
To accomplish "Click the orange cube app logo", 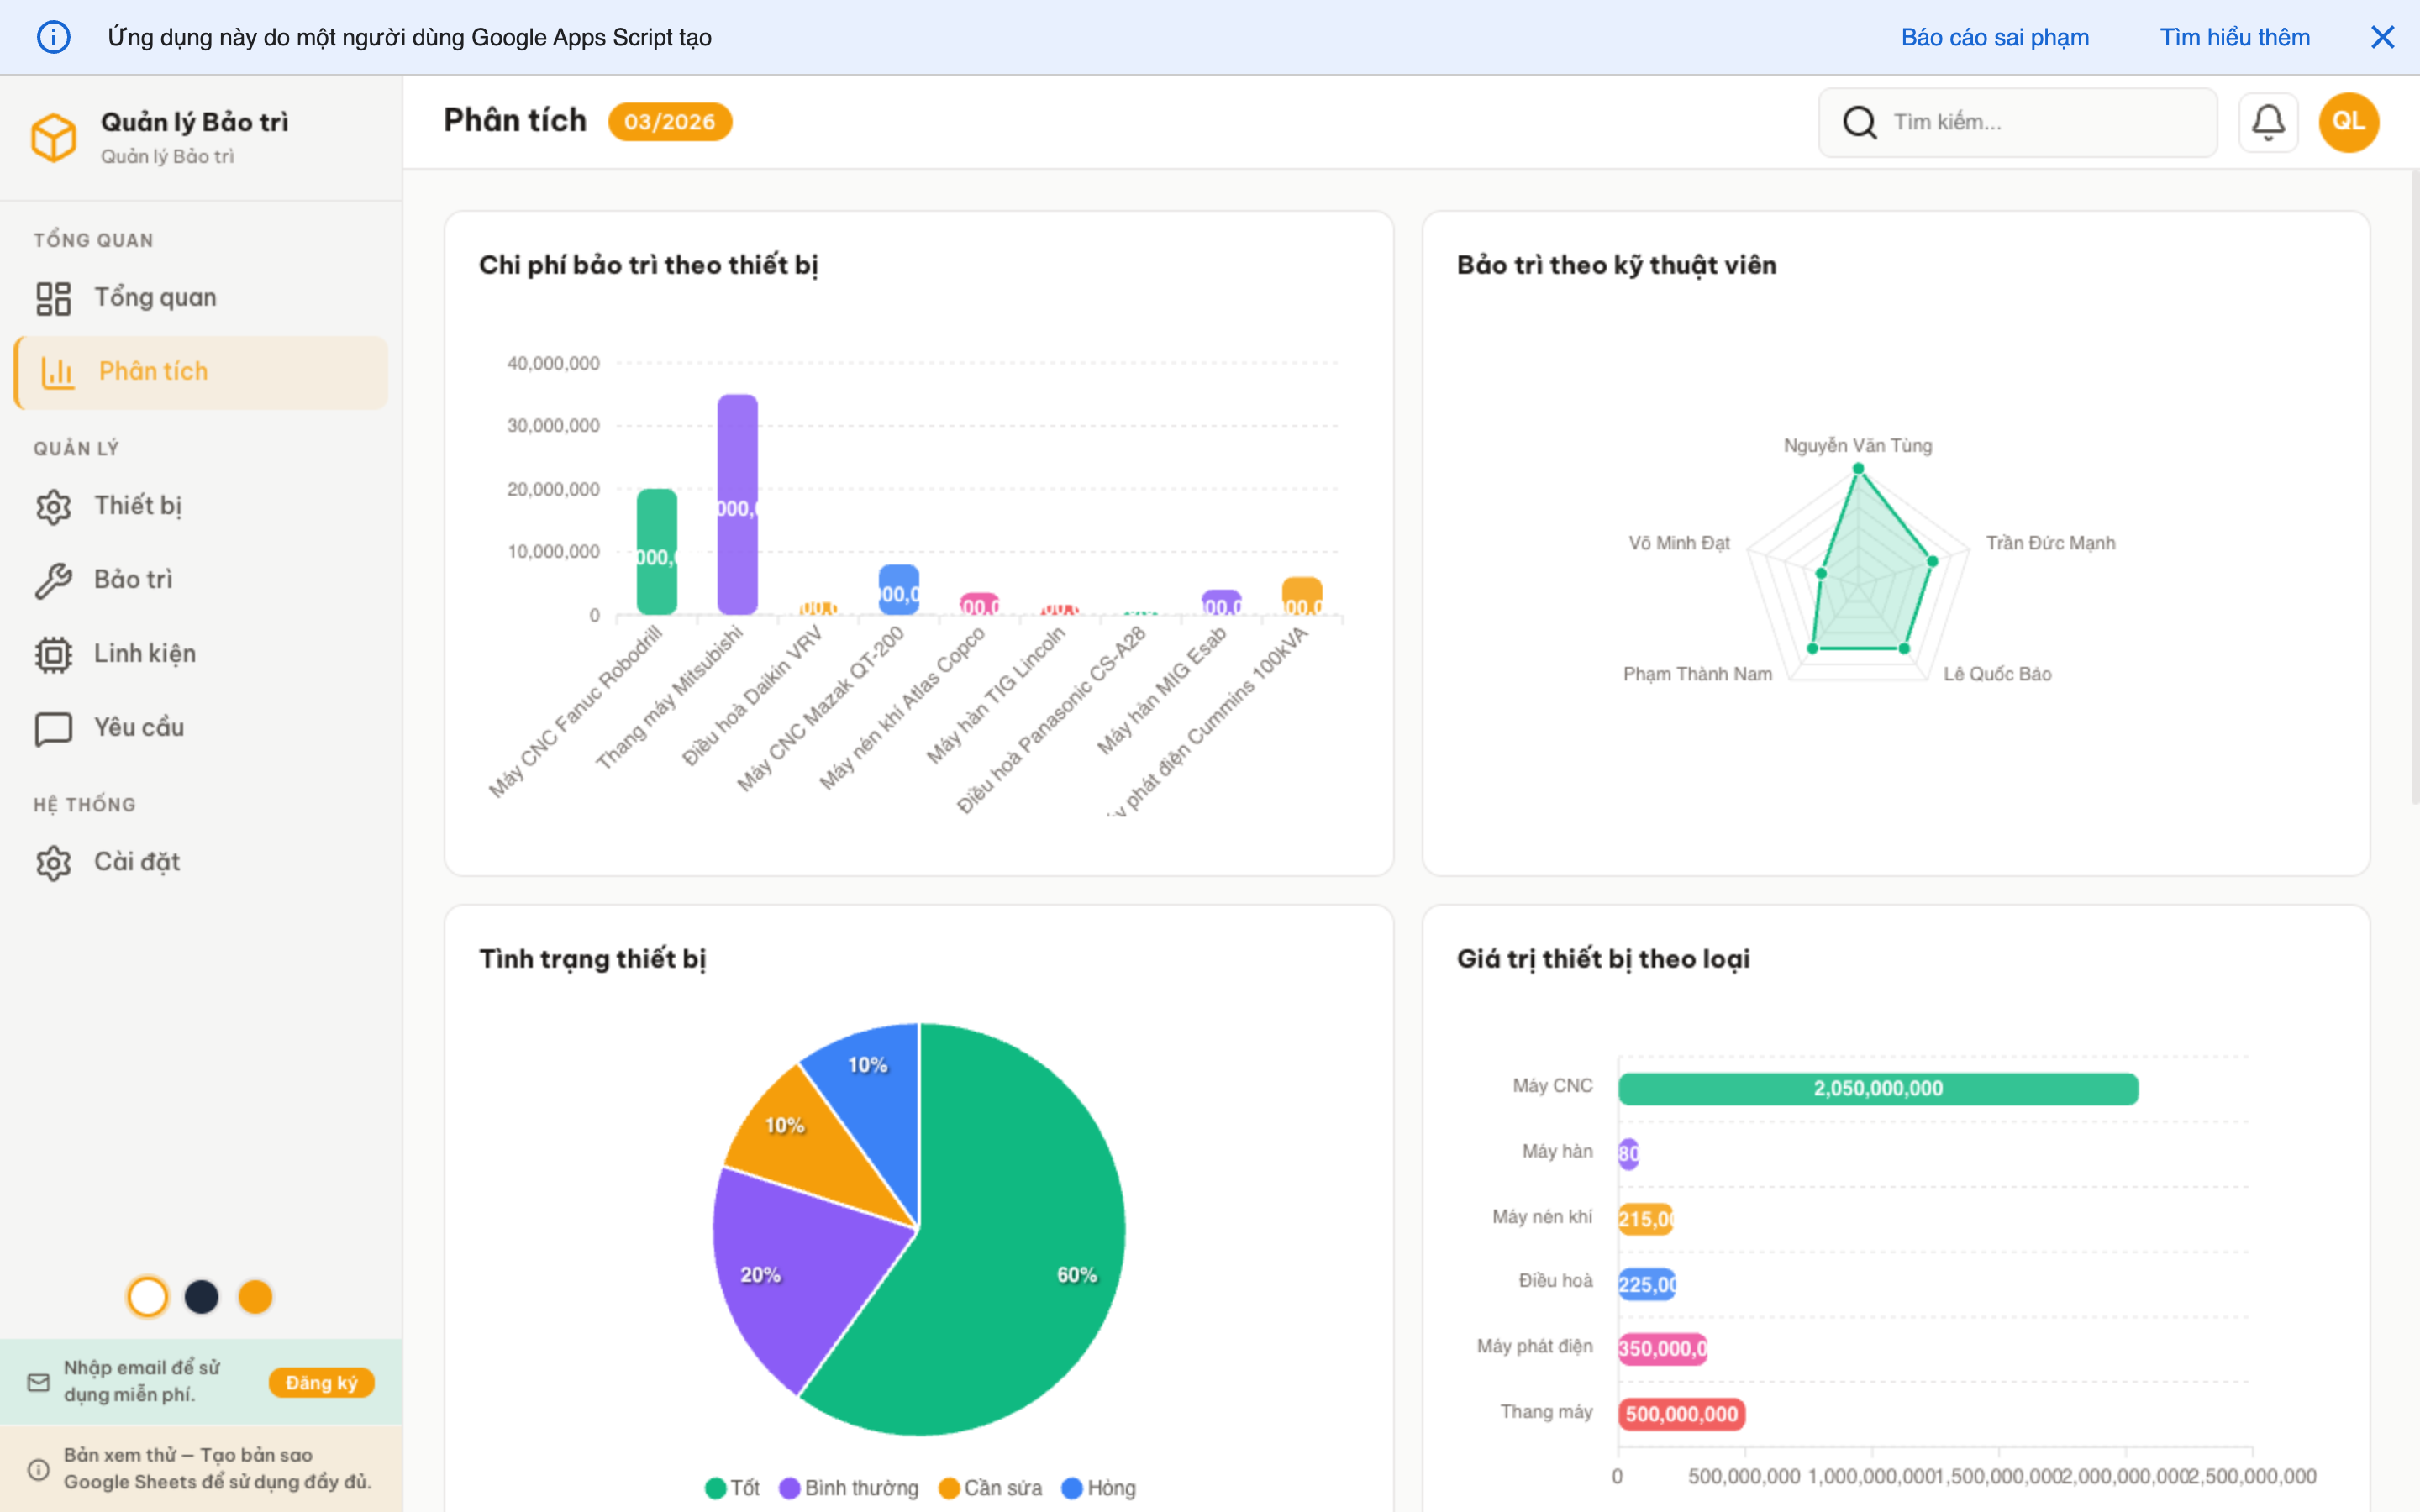I will pos(54,137).
